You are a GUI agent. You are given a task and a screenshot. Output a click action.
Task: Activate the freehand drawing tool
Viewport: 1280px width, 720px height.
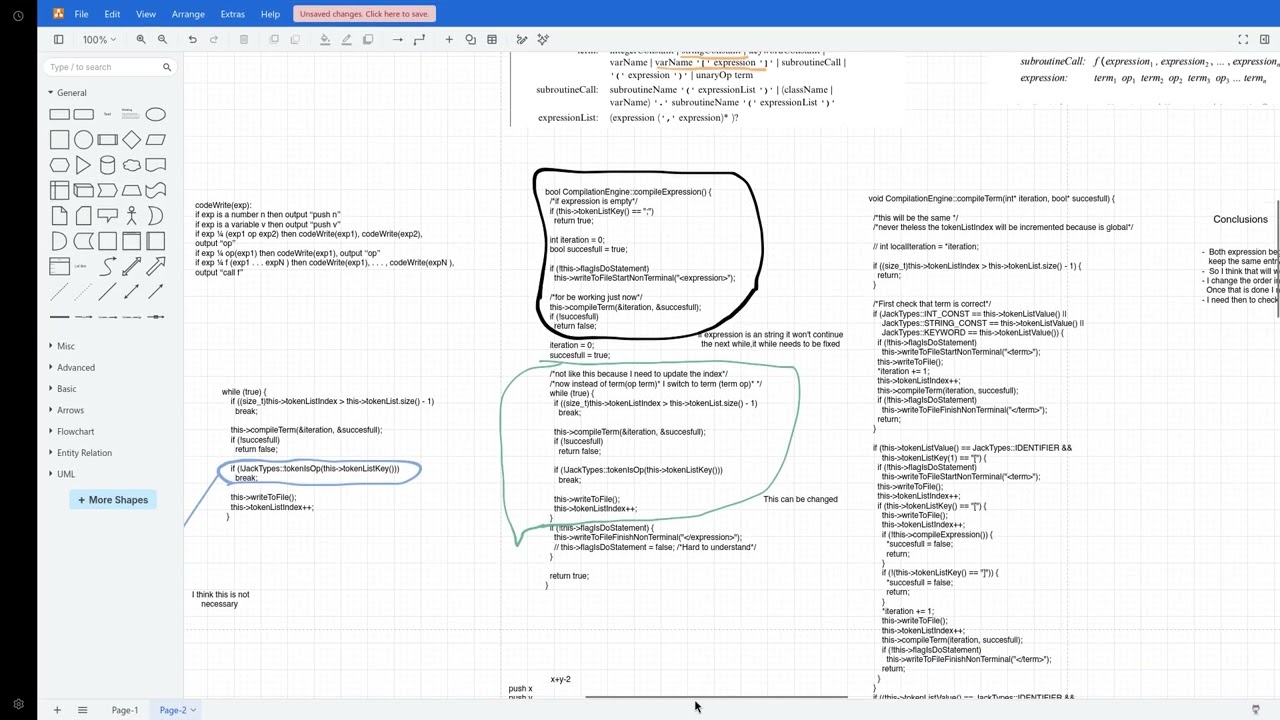[521, 39]
